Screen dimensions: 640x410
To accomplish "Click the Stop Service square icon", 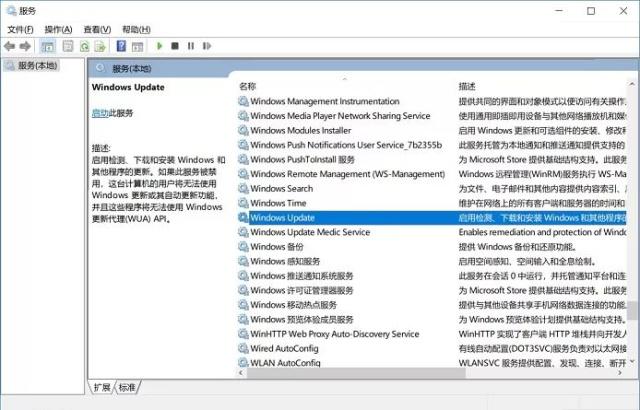I will (x=175, y=46).
